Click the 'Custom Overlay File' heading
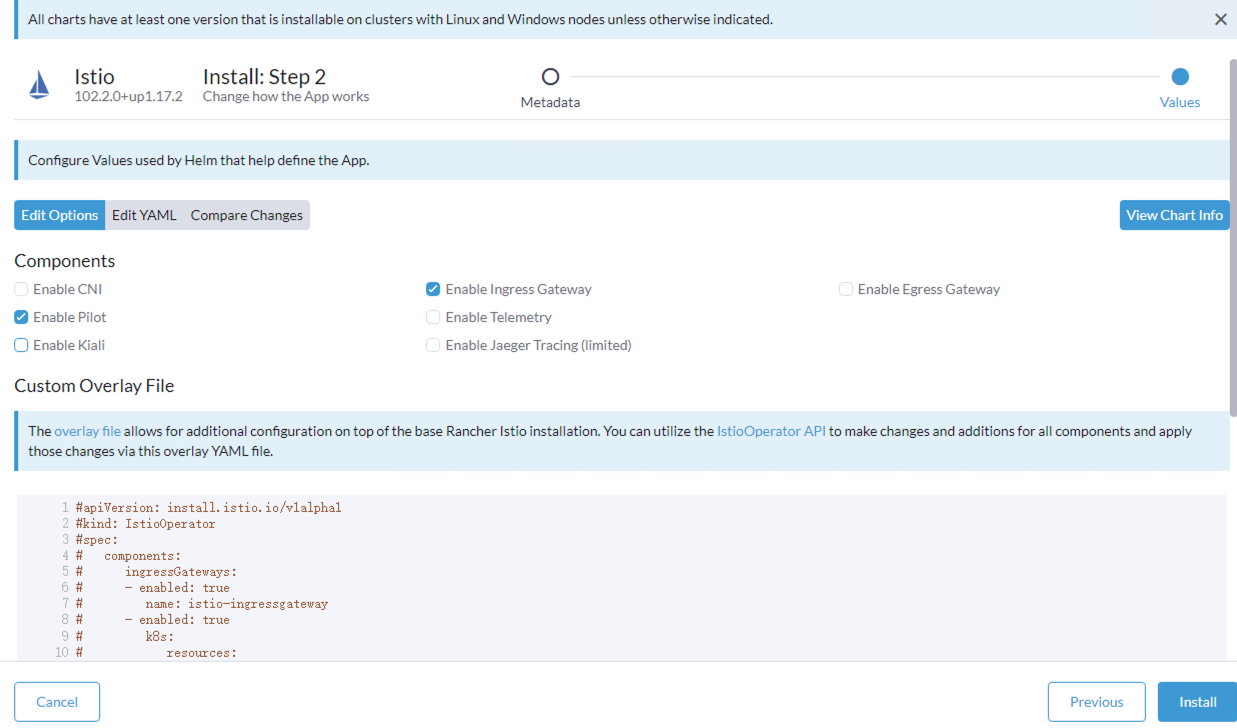The image size is (1237, 728). 94,386
